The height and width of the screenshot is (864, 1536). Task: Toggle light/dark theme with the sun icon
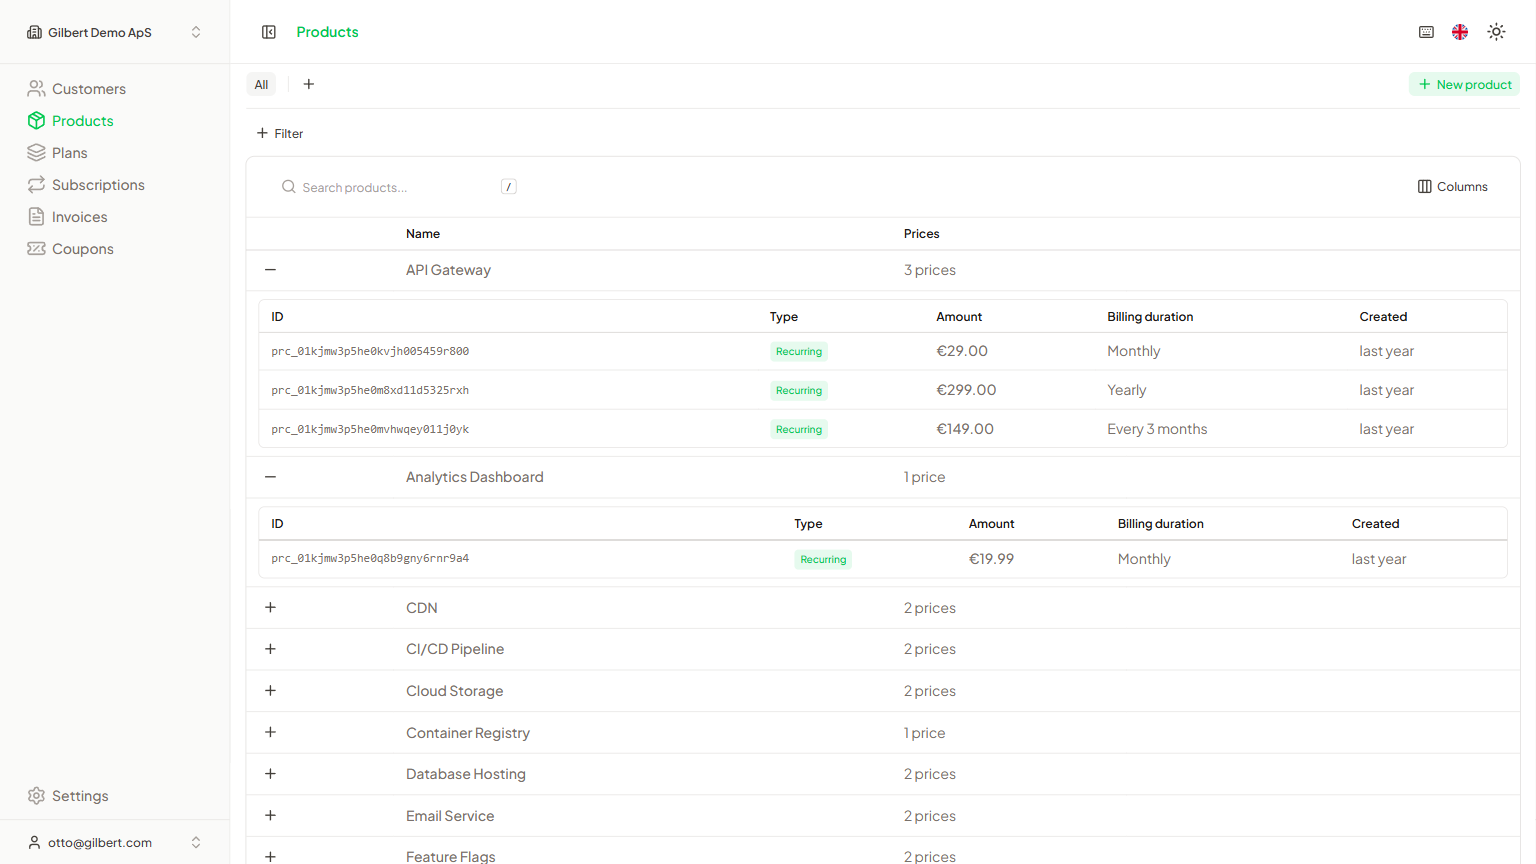coord(1496,31)
